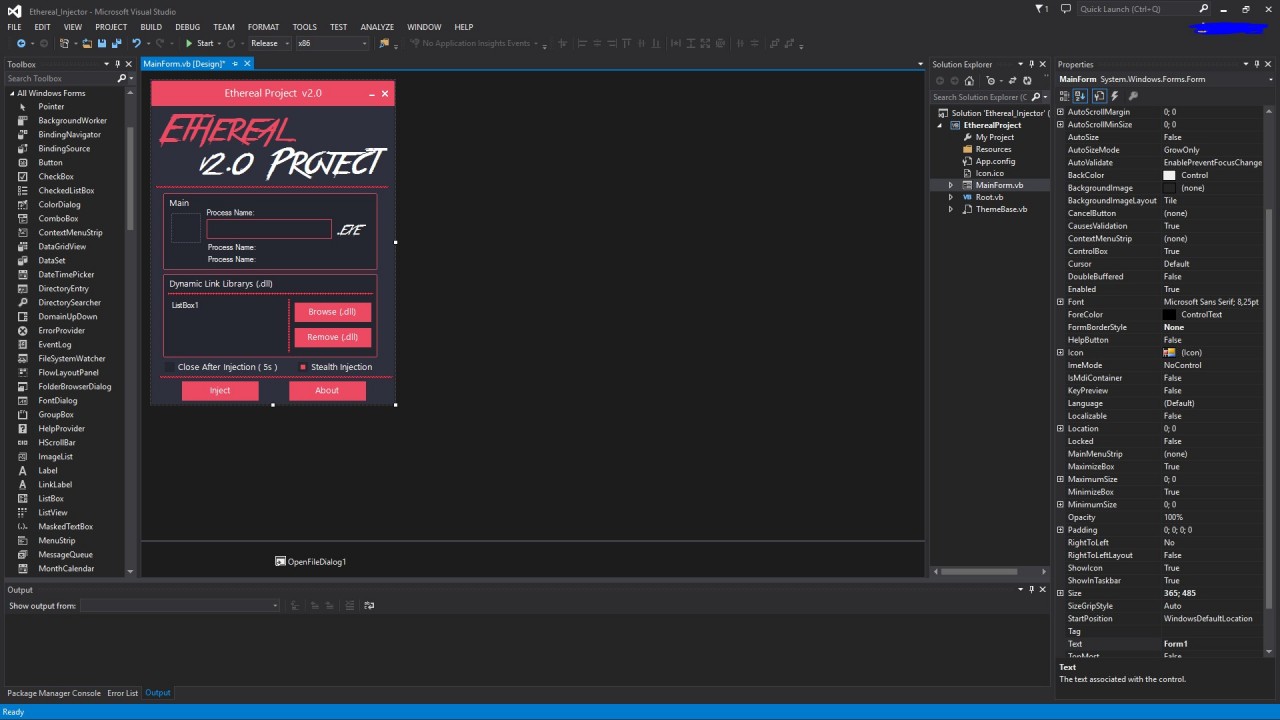The image size is (1280, 720).
Task: Click the Quick Launch search box
Action: click(1146, 9)
